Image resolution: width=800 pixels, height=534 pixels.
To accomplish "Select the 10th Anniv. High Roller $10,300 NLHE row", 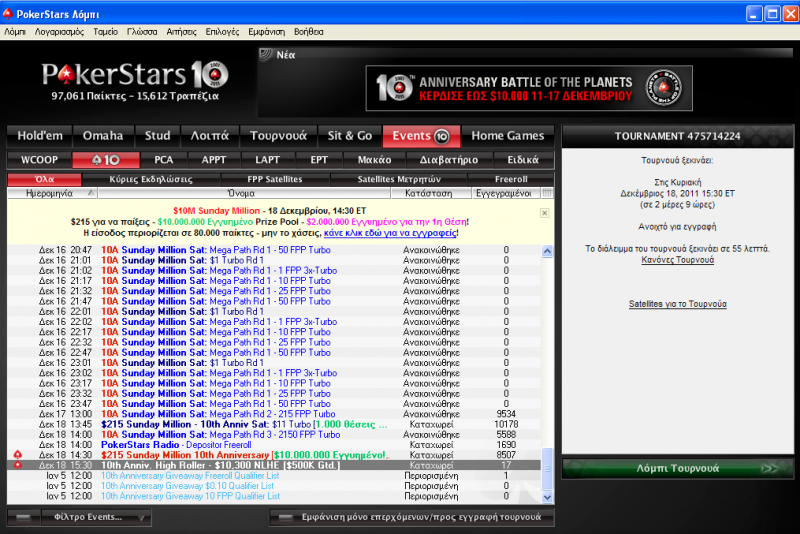I will [274, 465].
